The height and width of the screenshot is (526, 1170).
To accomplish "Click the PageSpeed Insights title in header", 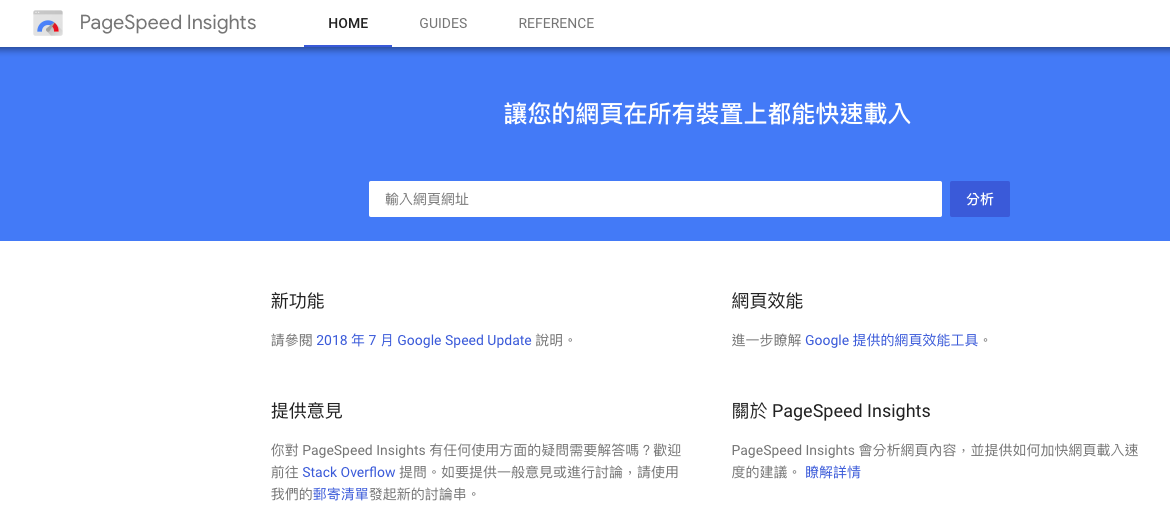I will tap(167, 23).
